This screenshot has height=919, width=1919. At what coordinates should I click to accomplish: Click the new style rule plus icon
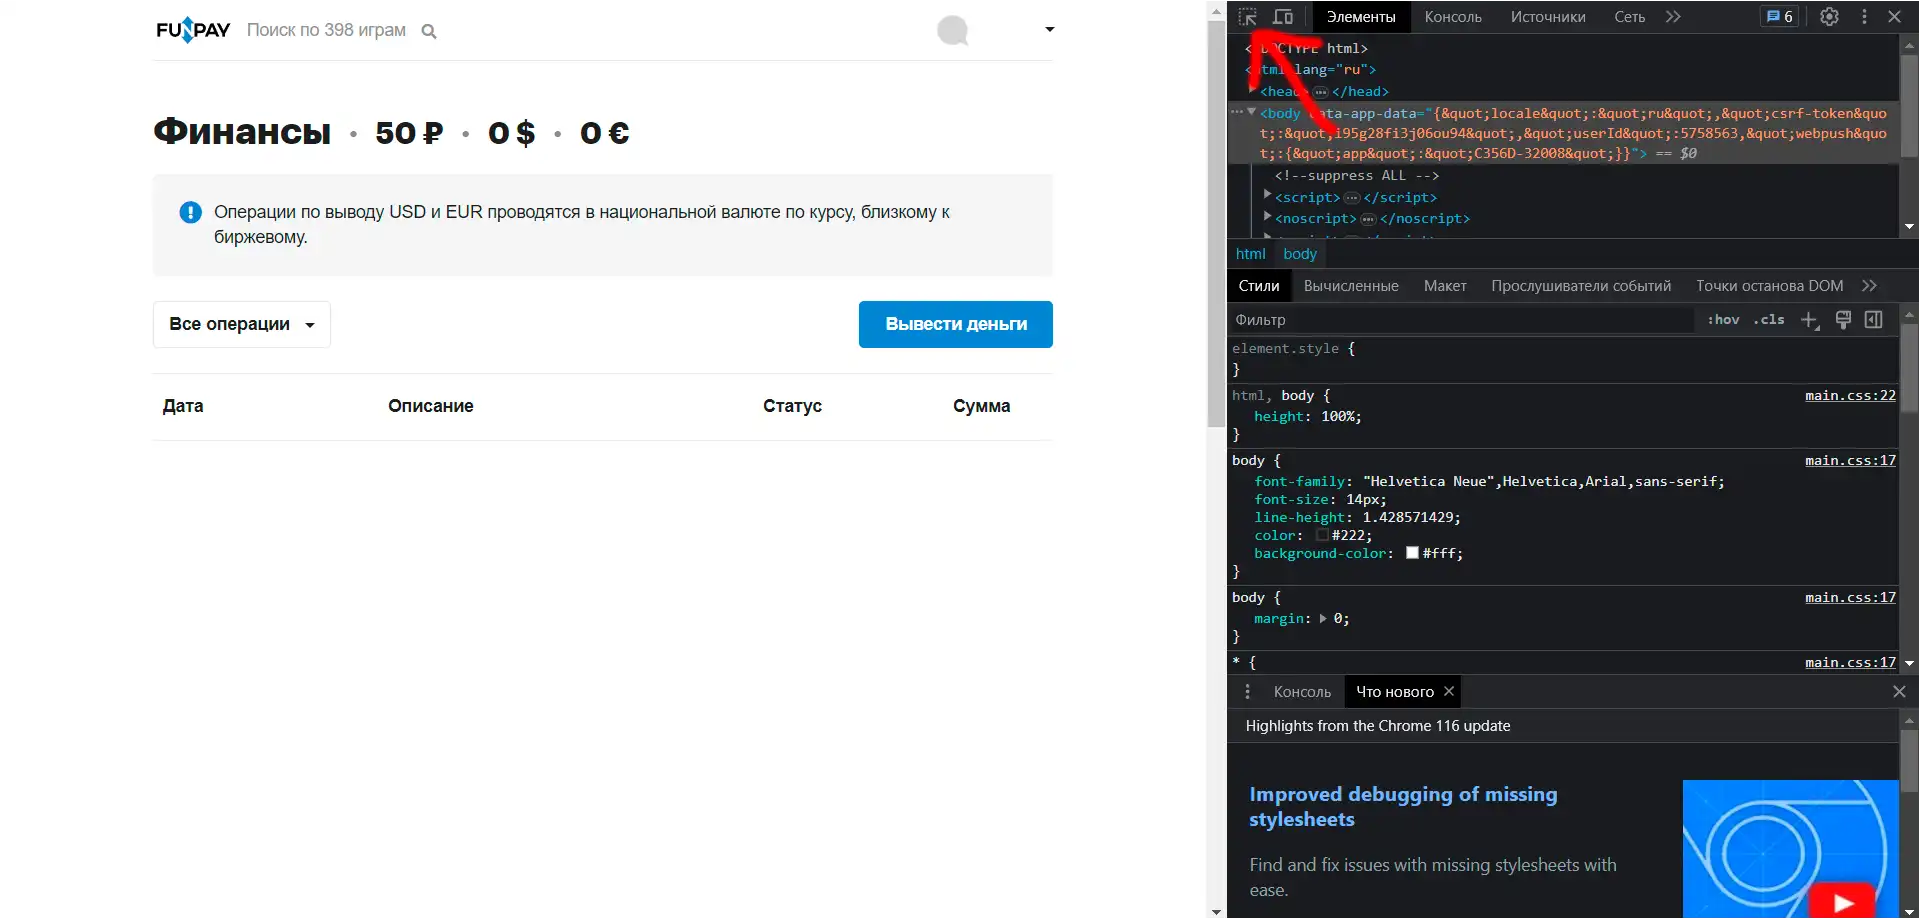[x=1809, y=320]
